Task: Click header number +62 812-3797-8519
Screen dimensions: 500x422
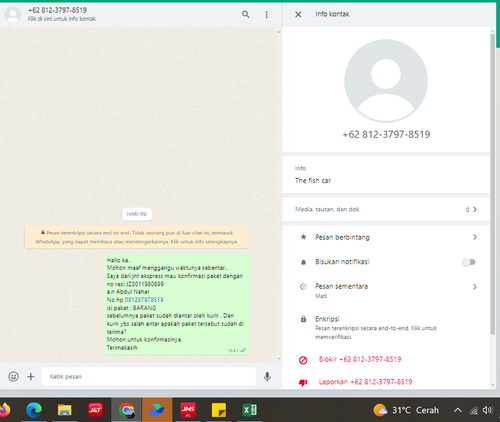Action: [x=57, y=10]
